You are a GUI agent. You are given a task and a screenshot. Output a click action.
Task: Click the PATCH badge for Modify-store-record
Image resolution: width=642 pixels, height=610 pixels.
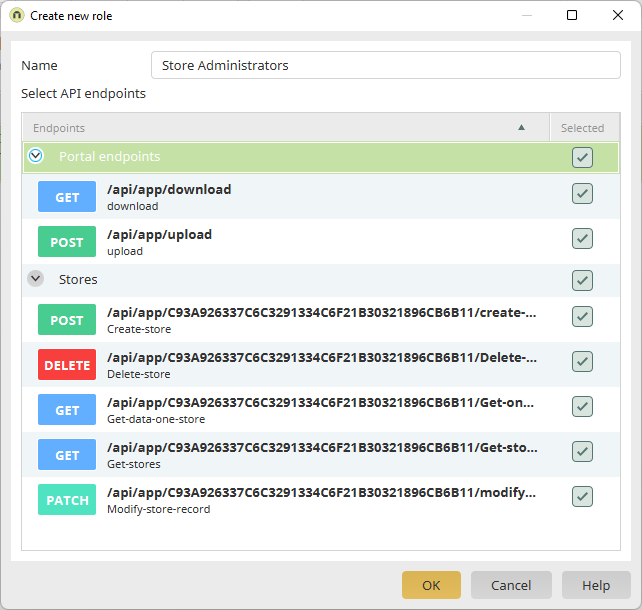[x=67, y=500]
